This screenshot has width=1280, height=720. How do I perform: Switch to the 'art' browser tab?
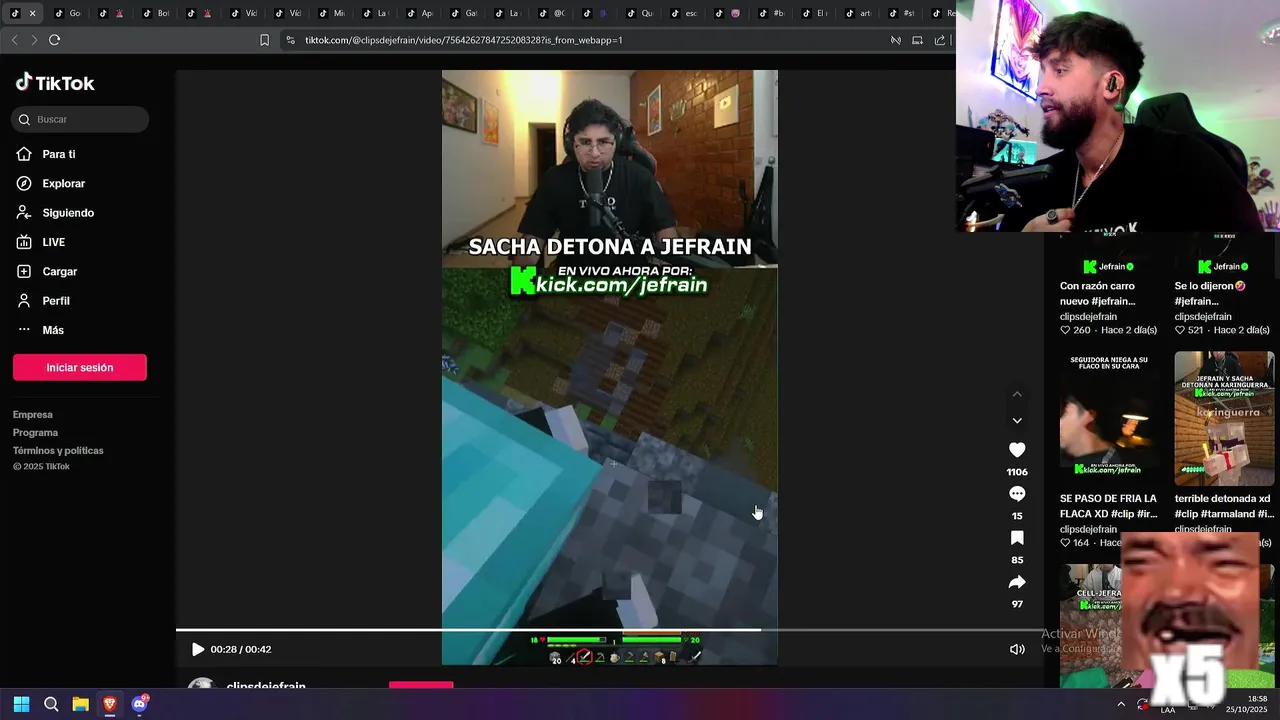click(858, 13)
